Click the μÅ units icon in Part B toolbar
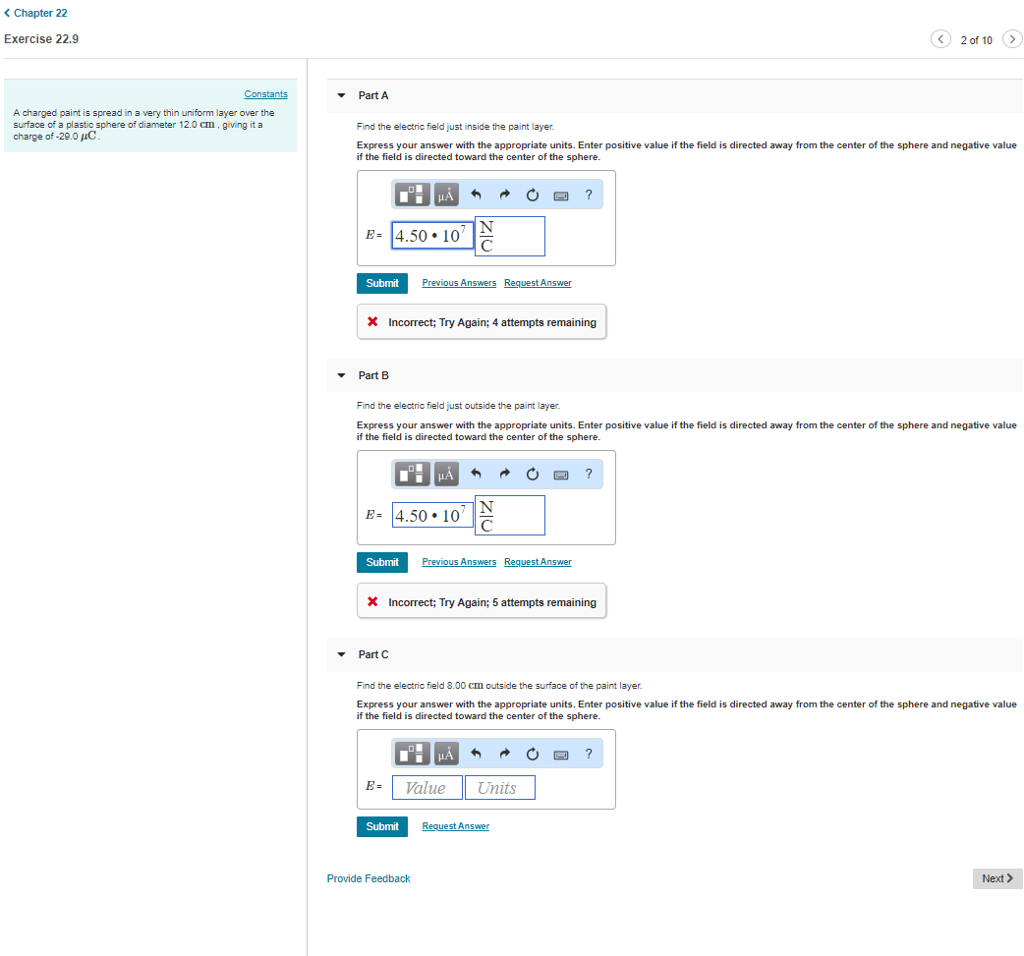 (445, 474)
